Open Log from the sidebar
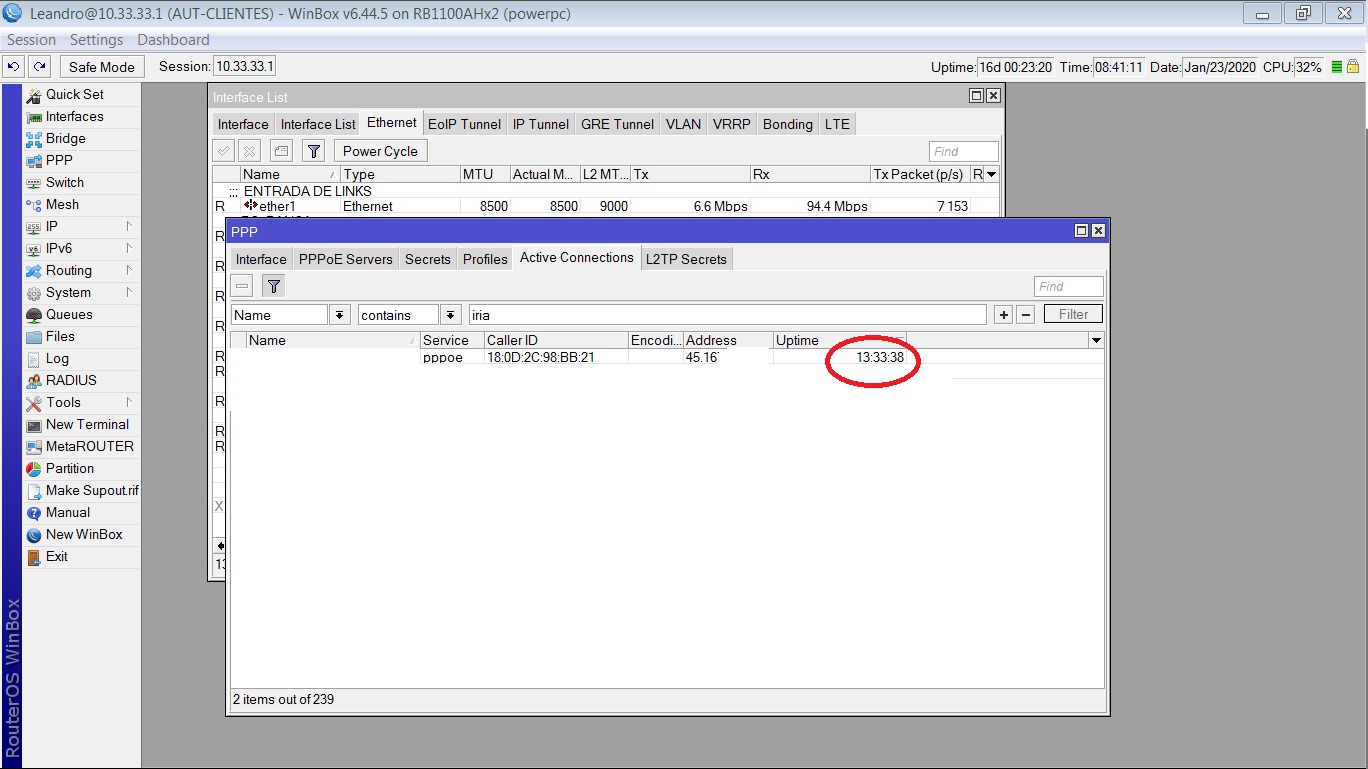The image size is (1368, 769). click(57, 358)
